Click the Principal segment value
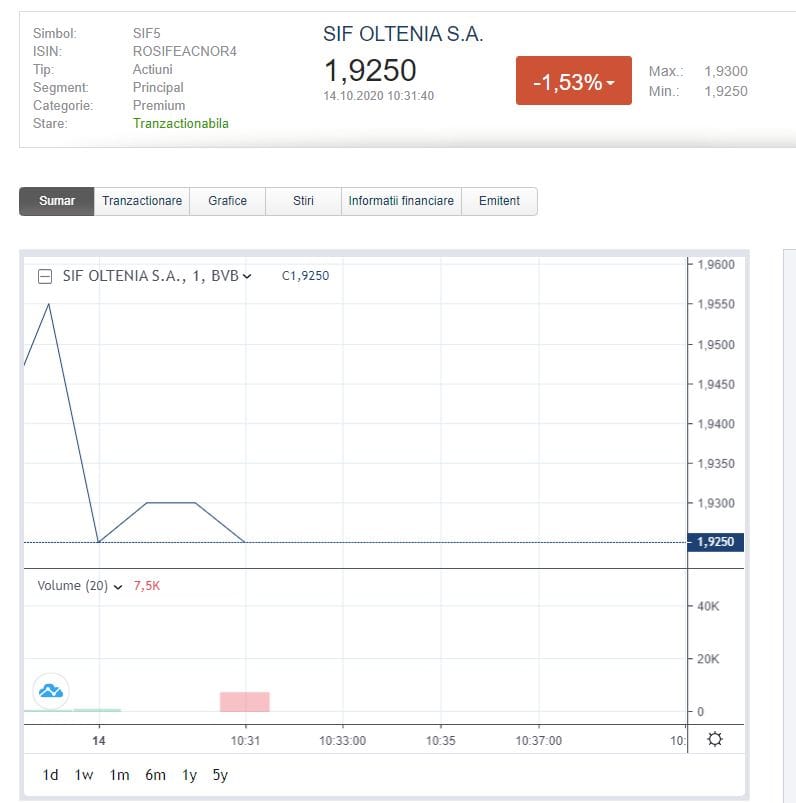 pyautogui.click(x=158, y=88)
